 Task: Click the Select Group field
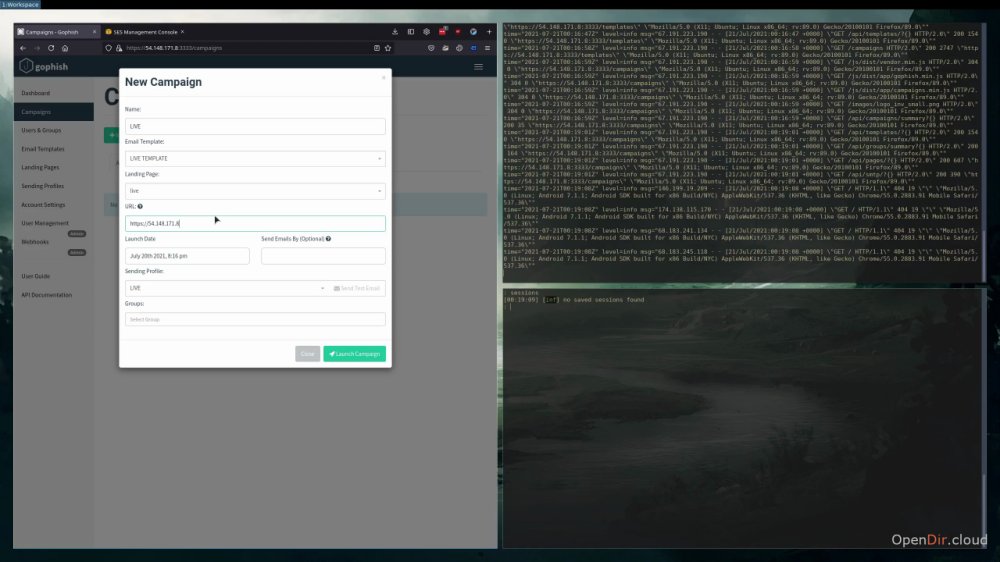[255, 319]
